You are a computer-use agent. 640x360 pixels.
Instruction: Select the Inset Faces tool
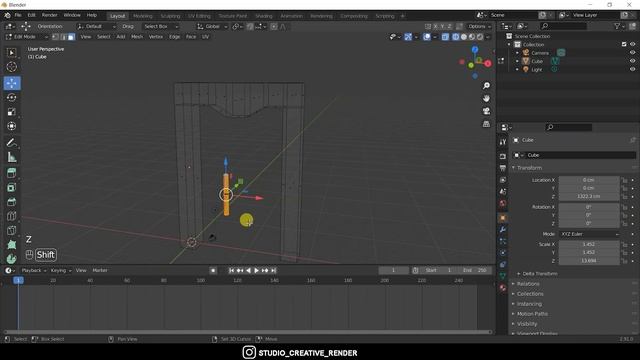pos(11,202)
